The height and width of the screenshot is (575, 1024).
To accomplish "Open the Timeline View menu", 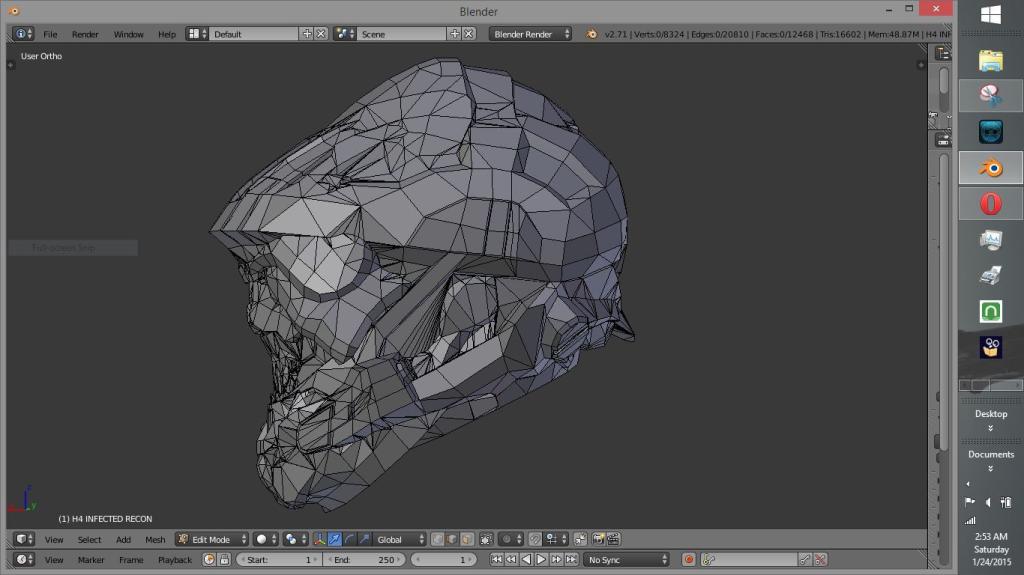I will [54, 560].
